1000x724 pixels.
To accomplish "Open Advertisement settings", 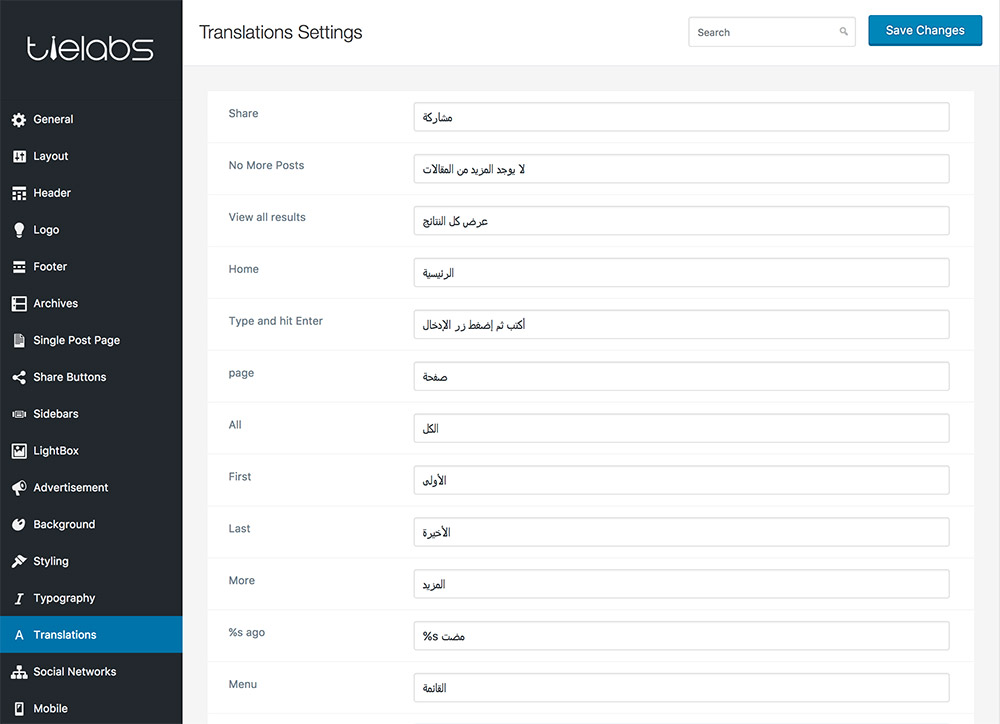I will 91,488.
